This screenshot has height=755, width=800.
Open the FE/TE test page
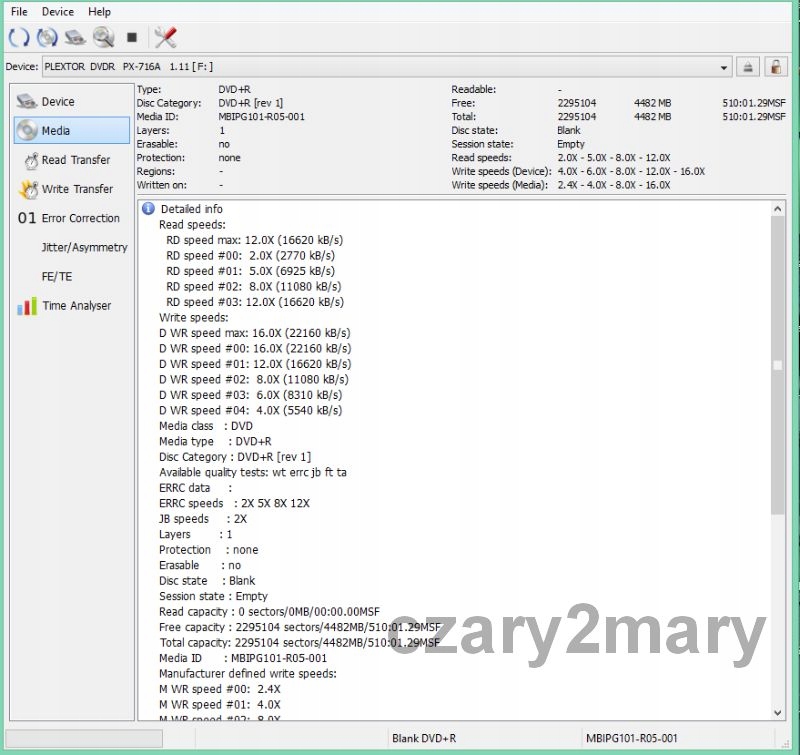point(57,276)
